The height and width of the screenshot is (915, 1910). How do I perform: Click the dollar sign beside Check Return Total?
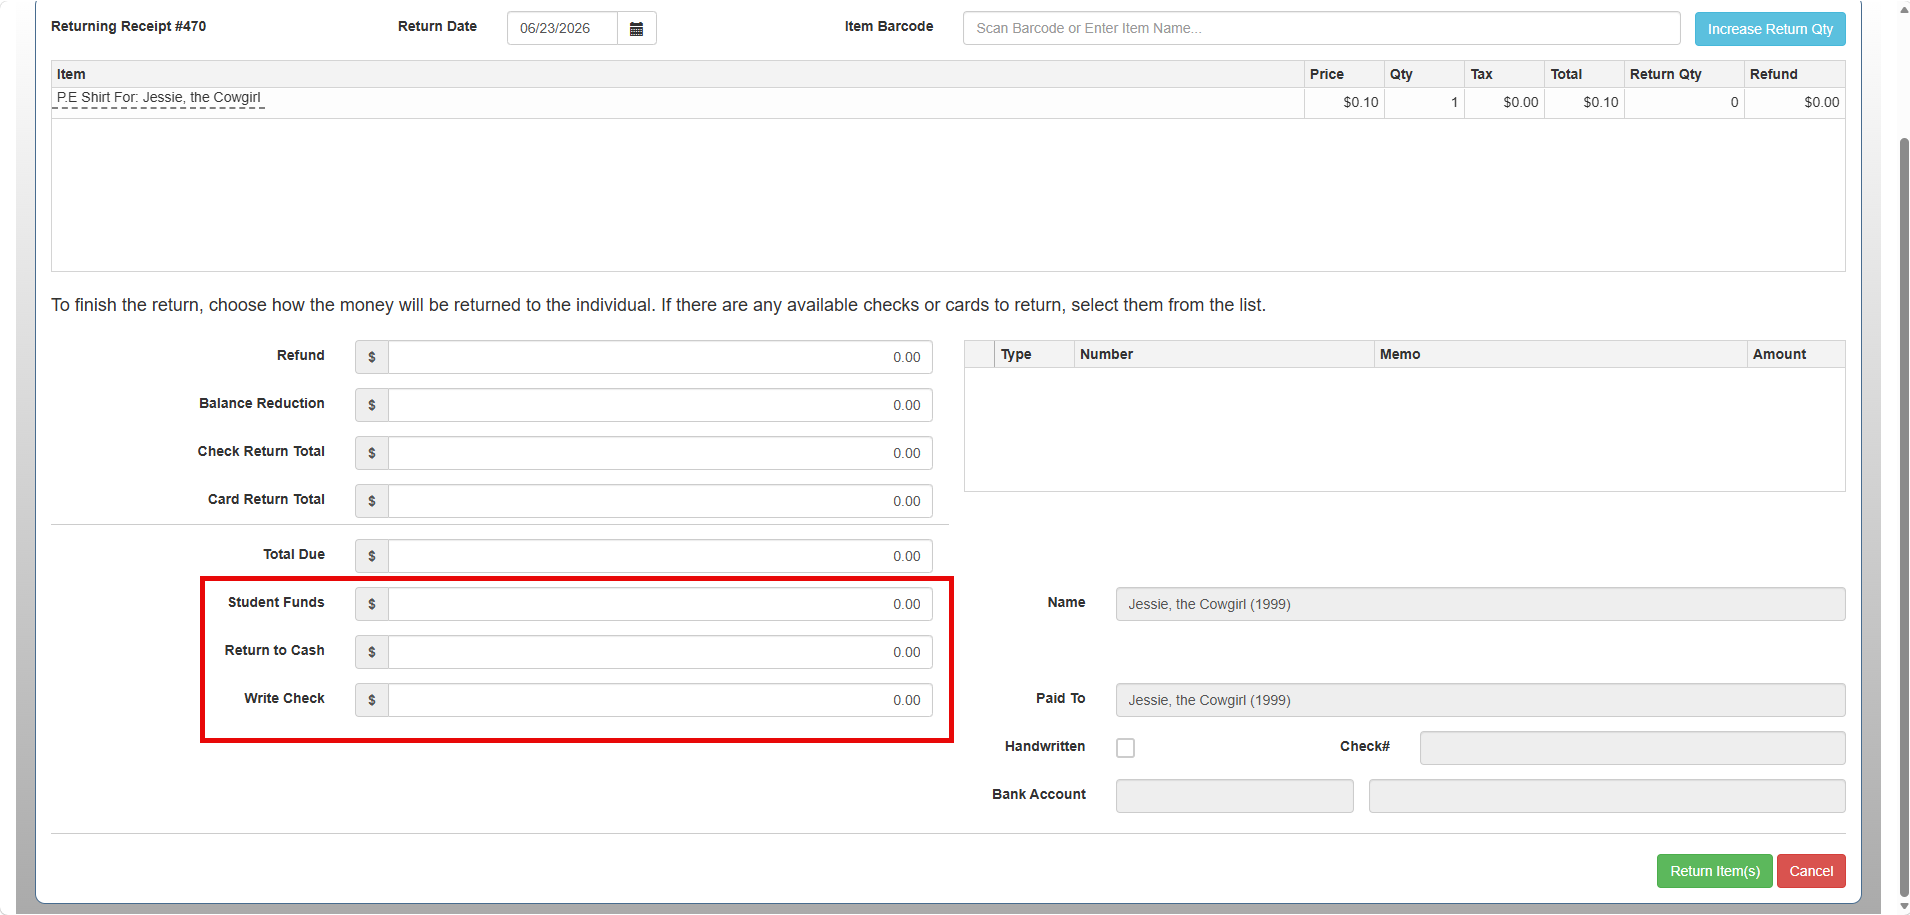tap(372, 453)
